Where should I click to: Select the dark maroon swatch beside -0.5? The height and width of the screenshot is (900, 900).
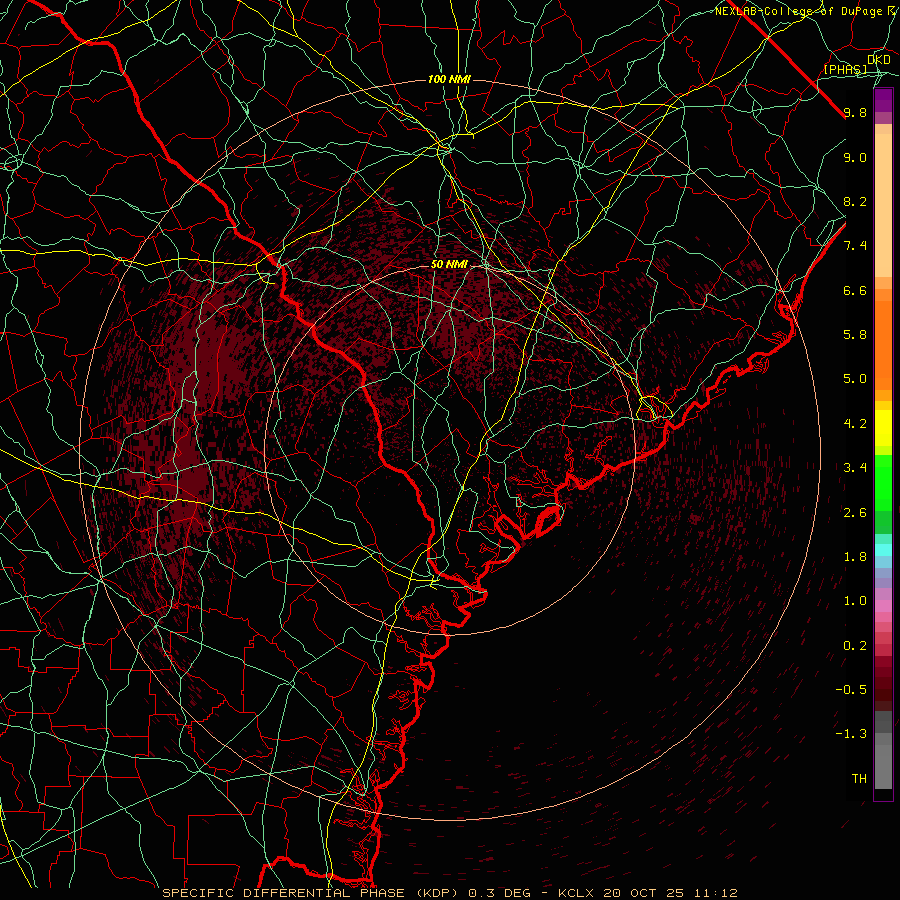click(x=883, y=695)
